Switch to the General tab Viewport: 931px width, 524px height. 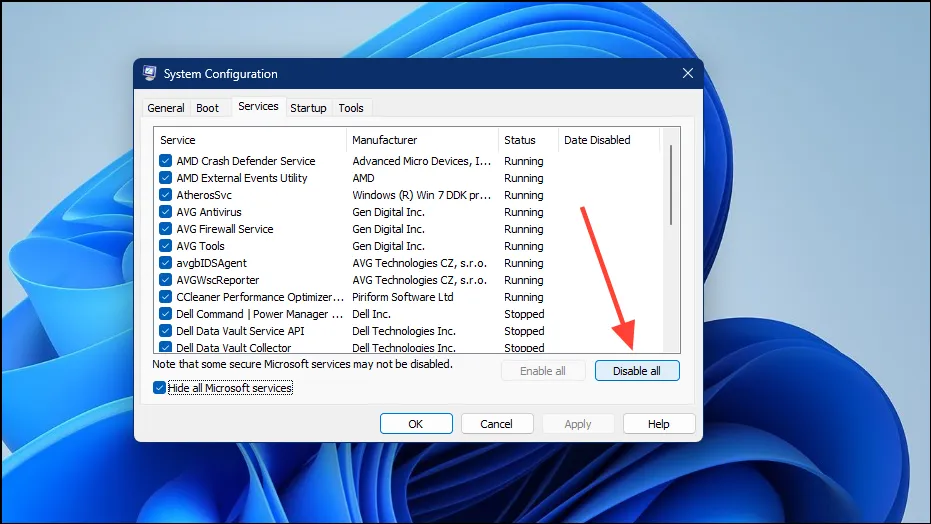[x=166, y=108]
